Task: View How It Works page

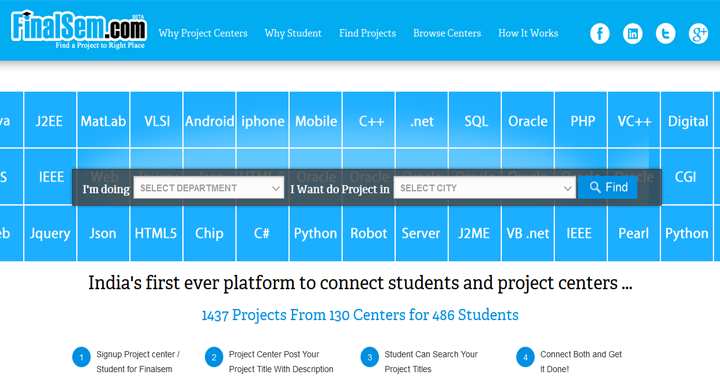Action: click(x=528, y=33)
